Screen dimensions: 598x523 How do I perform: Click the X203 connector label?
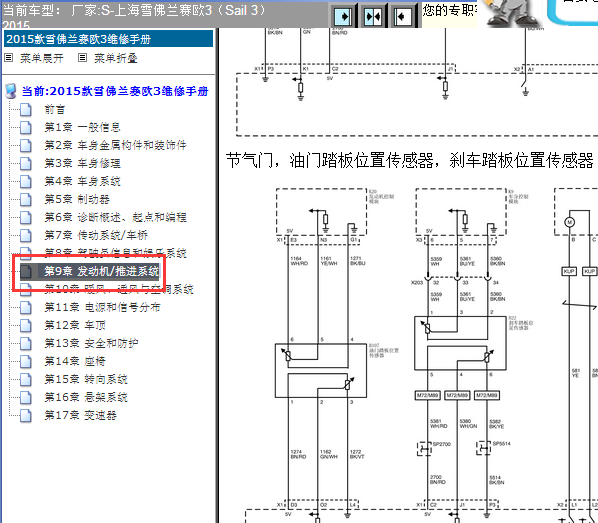tap(416, 283)
